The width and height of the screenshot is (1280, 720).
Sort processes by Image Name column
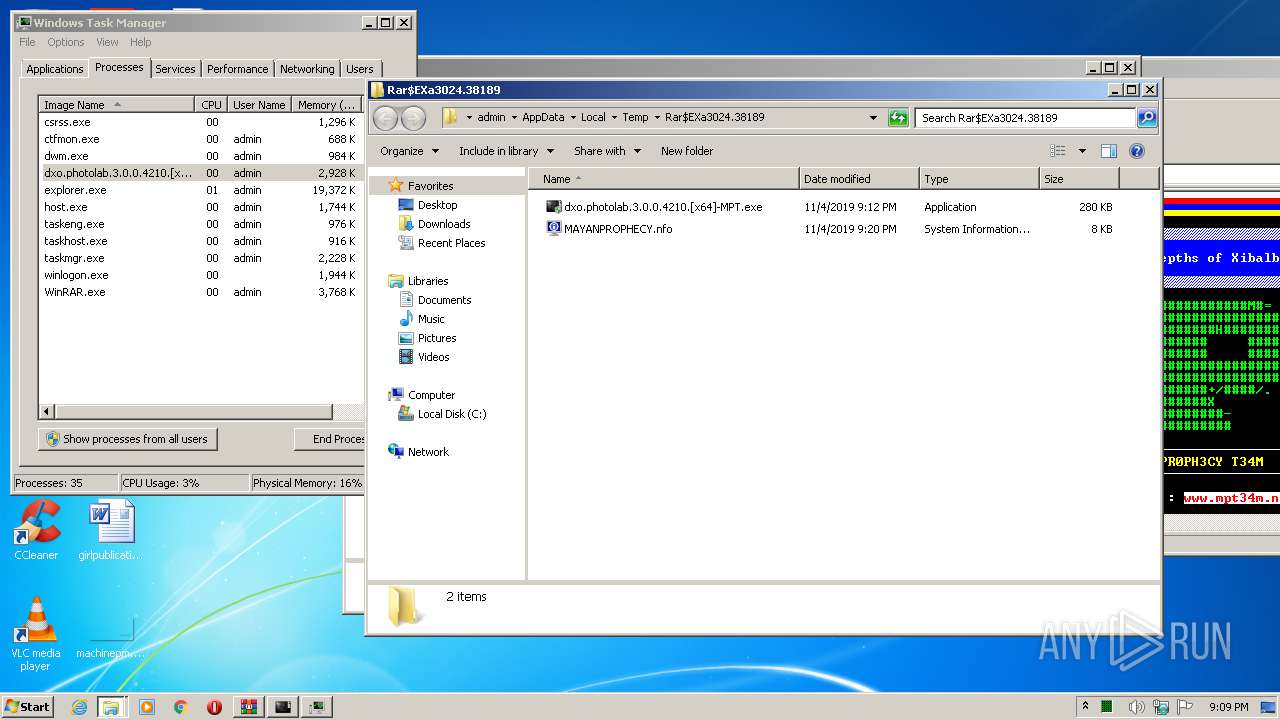(116, 105)
